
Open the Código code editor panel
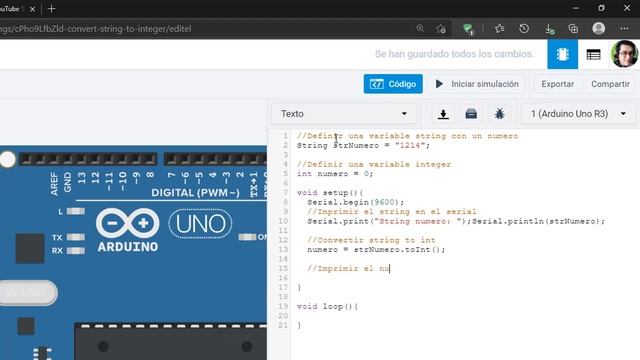click(x=393, y=84)
